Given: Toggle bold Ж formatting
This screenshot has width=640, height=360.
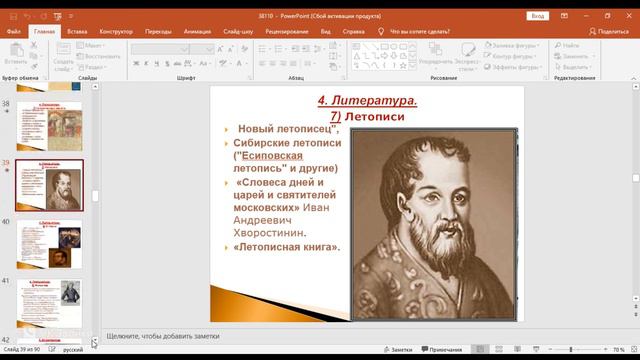Looking at the screenshot, I should coord(136,63).
